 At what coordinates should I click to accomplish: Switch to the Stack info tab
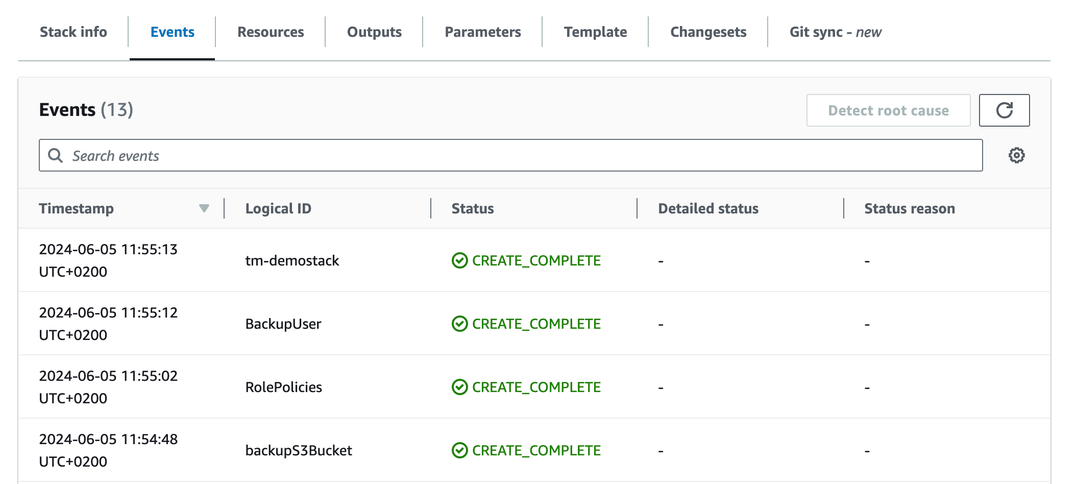[73, 32]
